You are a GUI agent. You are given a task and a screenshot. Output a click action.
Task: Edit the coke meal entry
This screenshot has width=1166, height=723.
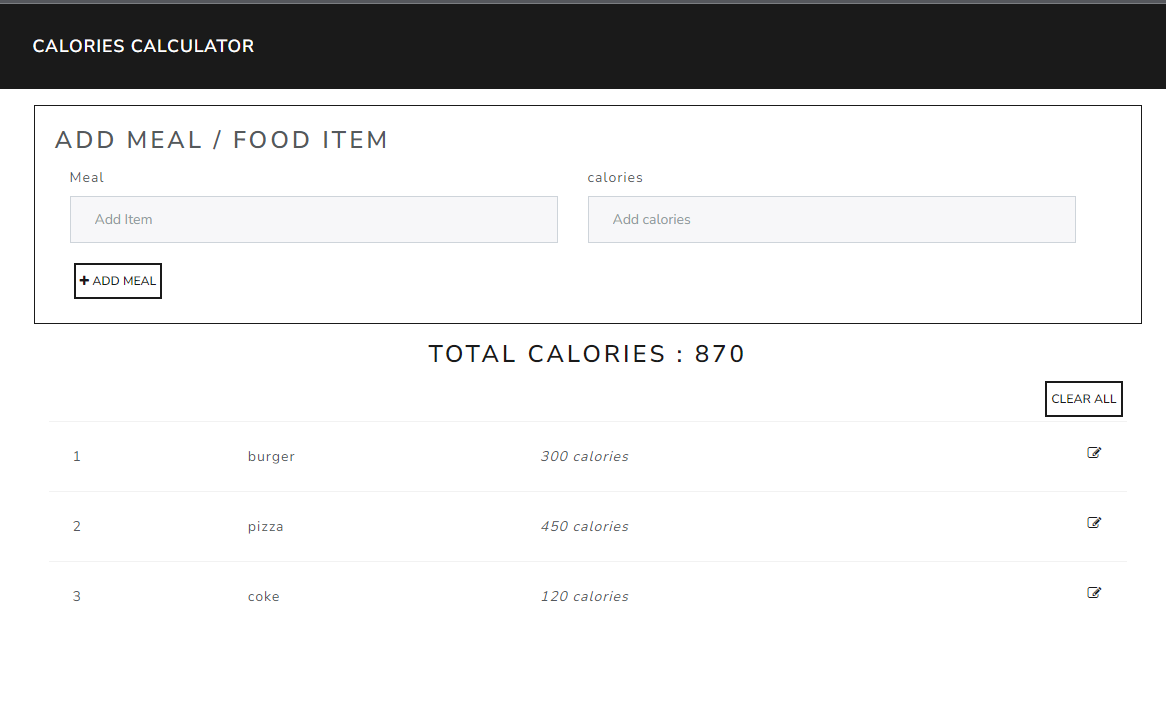coord(1094,592)
